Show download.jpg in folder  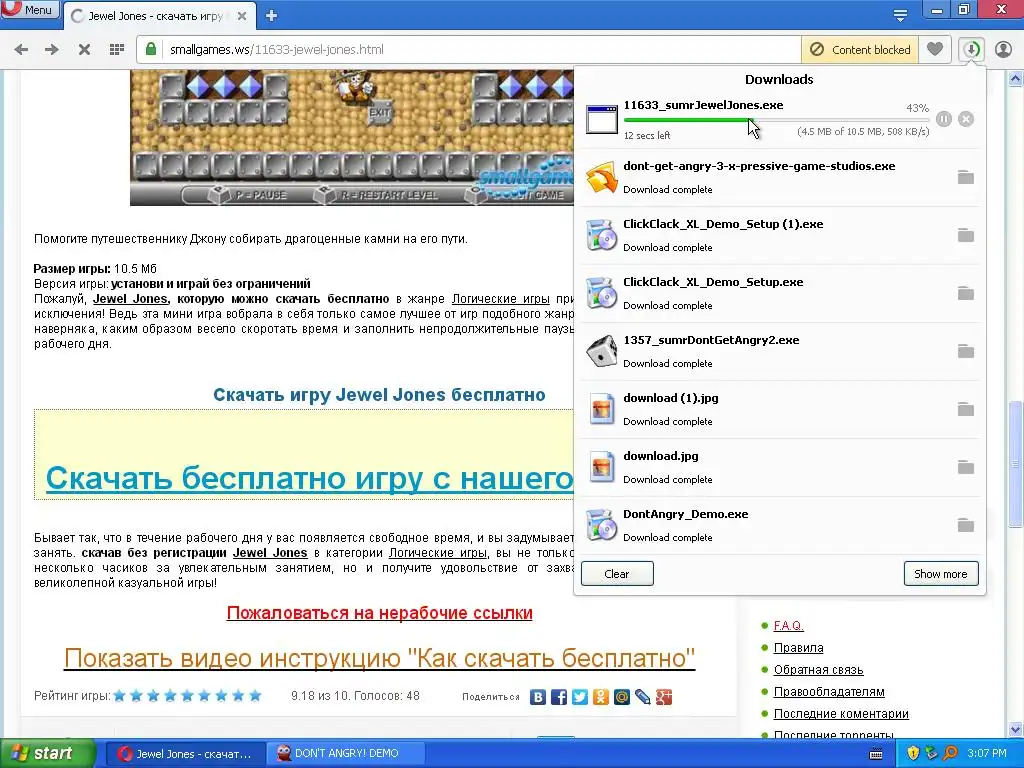point(965,468)
